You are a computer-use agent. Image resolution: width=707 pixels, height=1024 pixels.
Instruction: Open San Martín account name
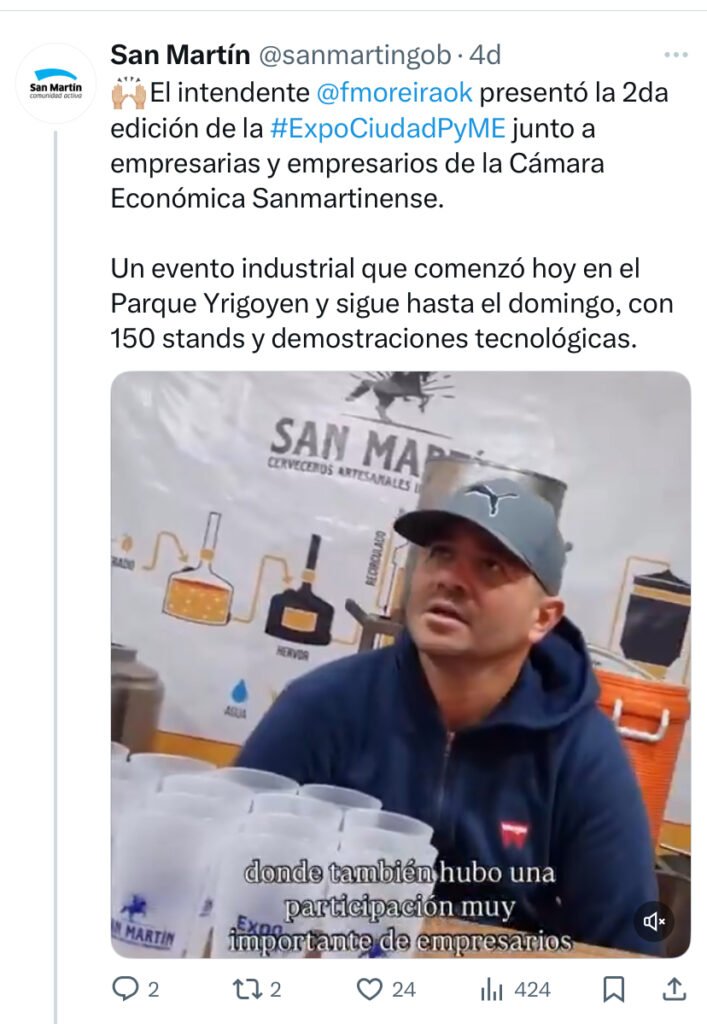[180, 55]
